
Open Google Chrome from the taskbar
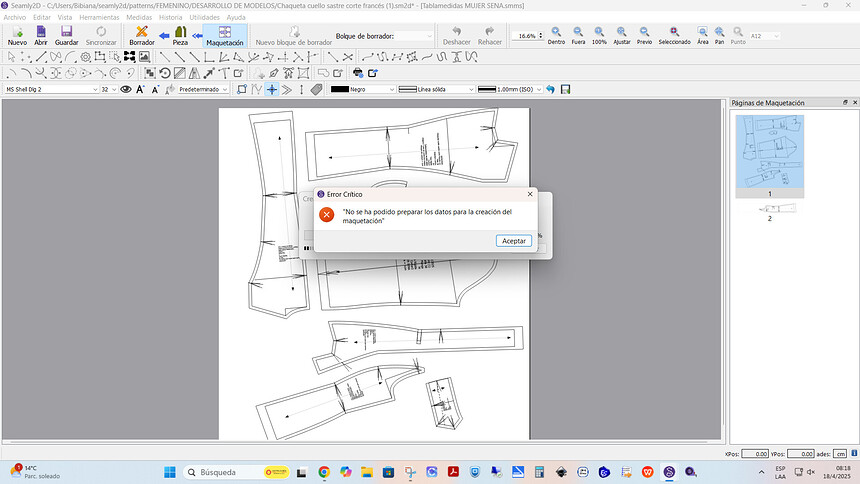tap(324, 472)
